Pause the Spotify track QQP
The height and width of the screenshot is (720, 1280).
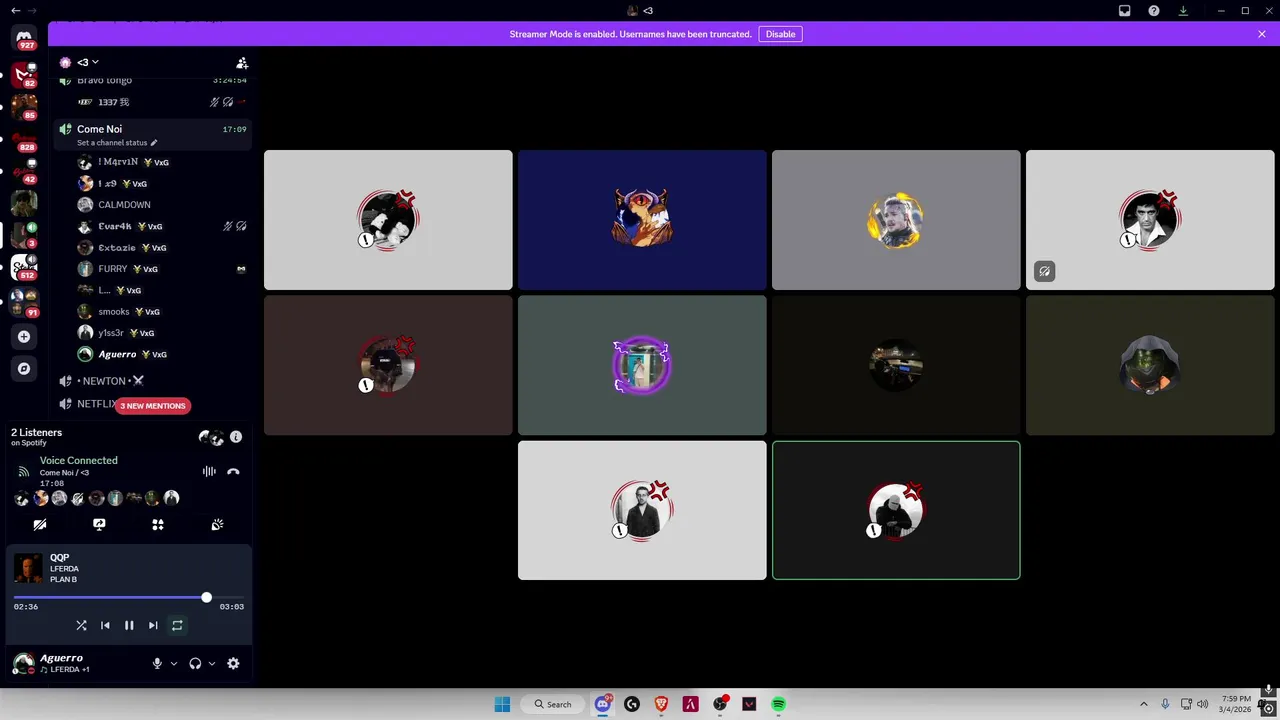[129, 625]
